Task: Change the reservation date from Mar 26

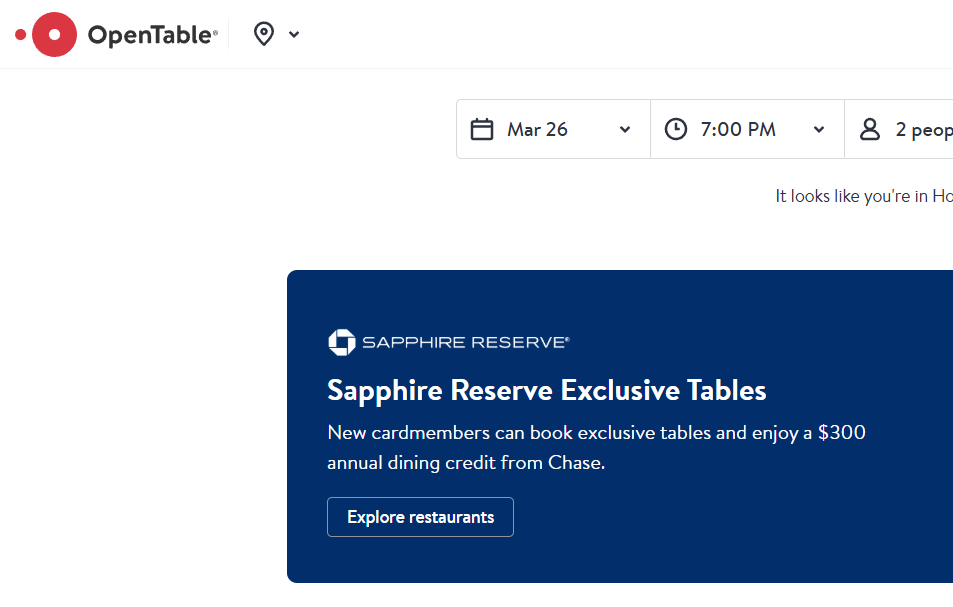Action: pos(553,128)
